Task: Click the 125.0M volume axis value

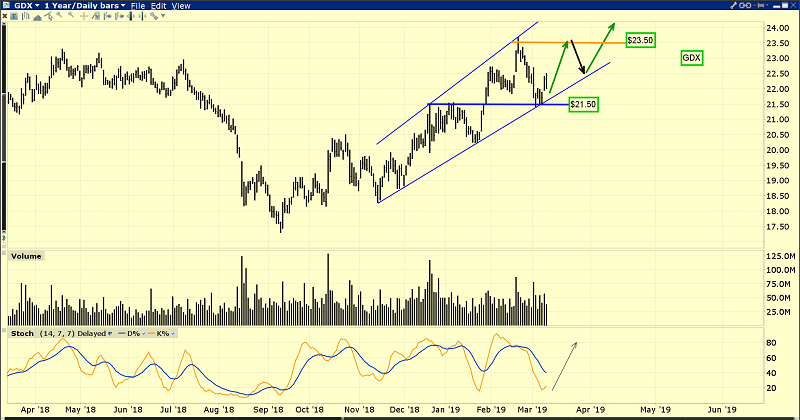Action: coord(781,256)
